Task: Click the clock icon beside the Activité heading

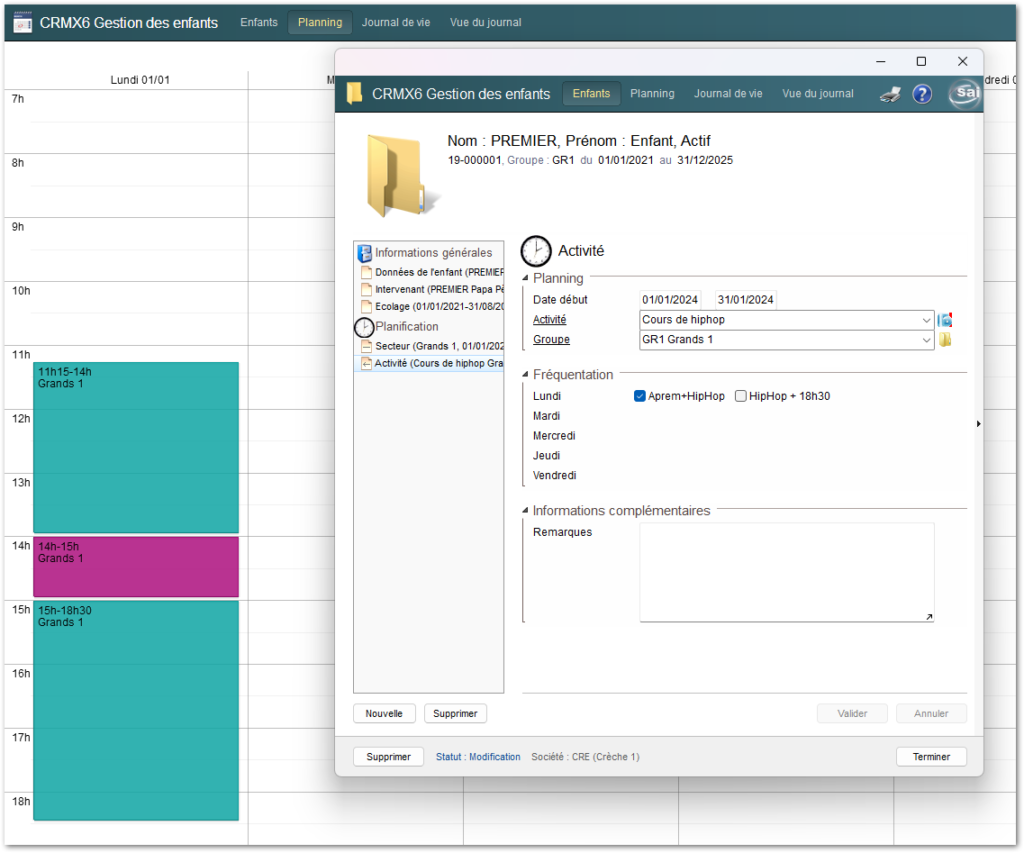Action: (536, 251)
